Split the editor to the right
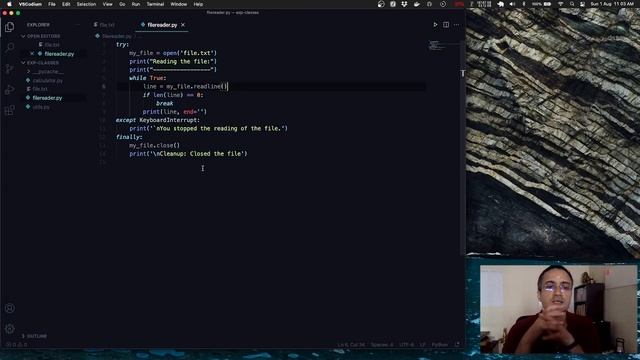Viewport: 640px width, 360px height. 446,25
